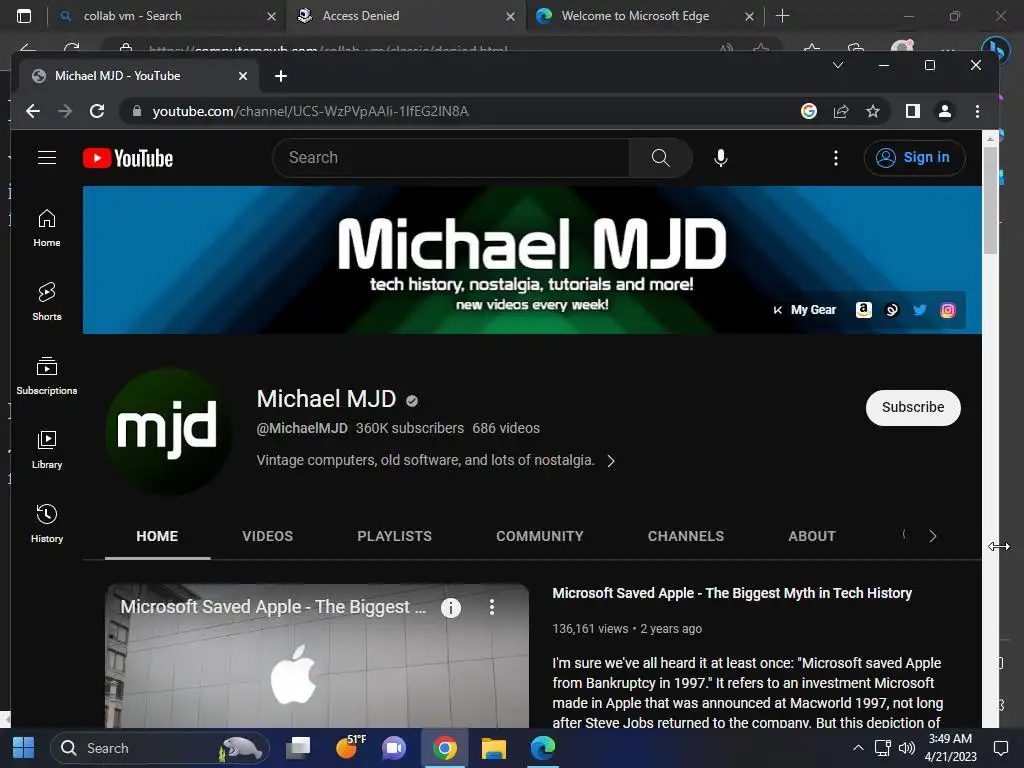The height and width of the screenshot is (768, 1024).
Task: Switch to the Access Denied tab in Edge
Action: click(405, 16)
